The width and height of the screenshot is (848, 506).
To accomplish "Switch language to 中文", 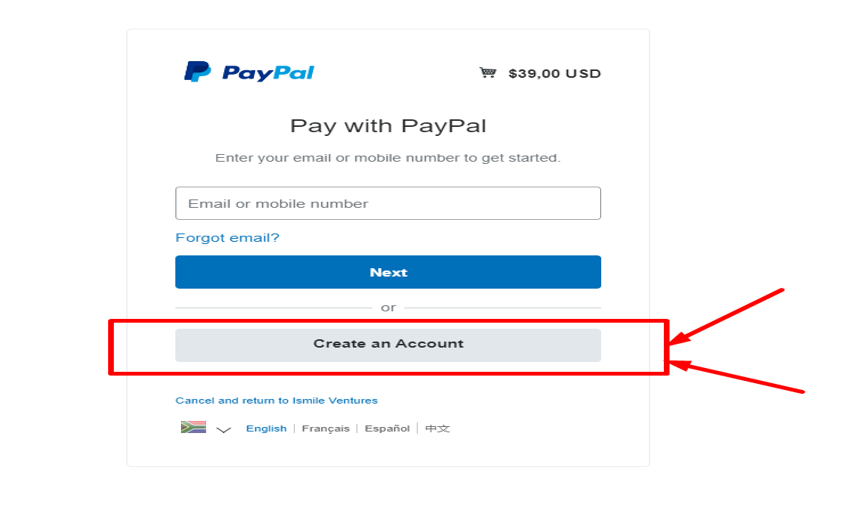I will 437,429.
